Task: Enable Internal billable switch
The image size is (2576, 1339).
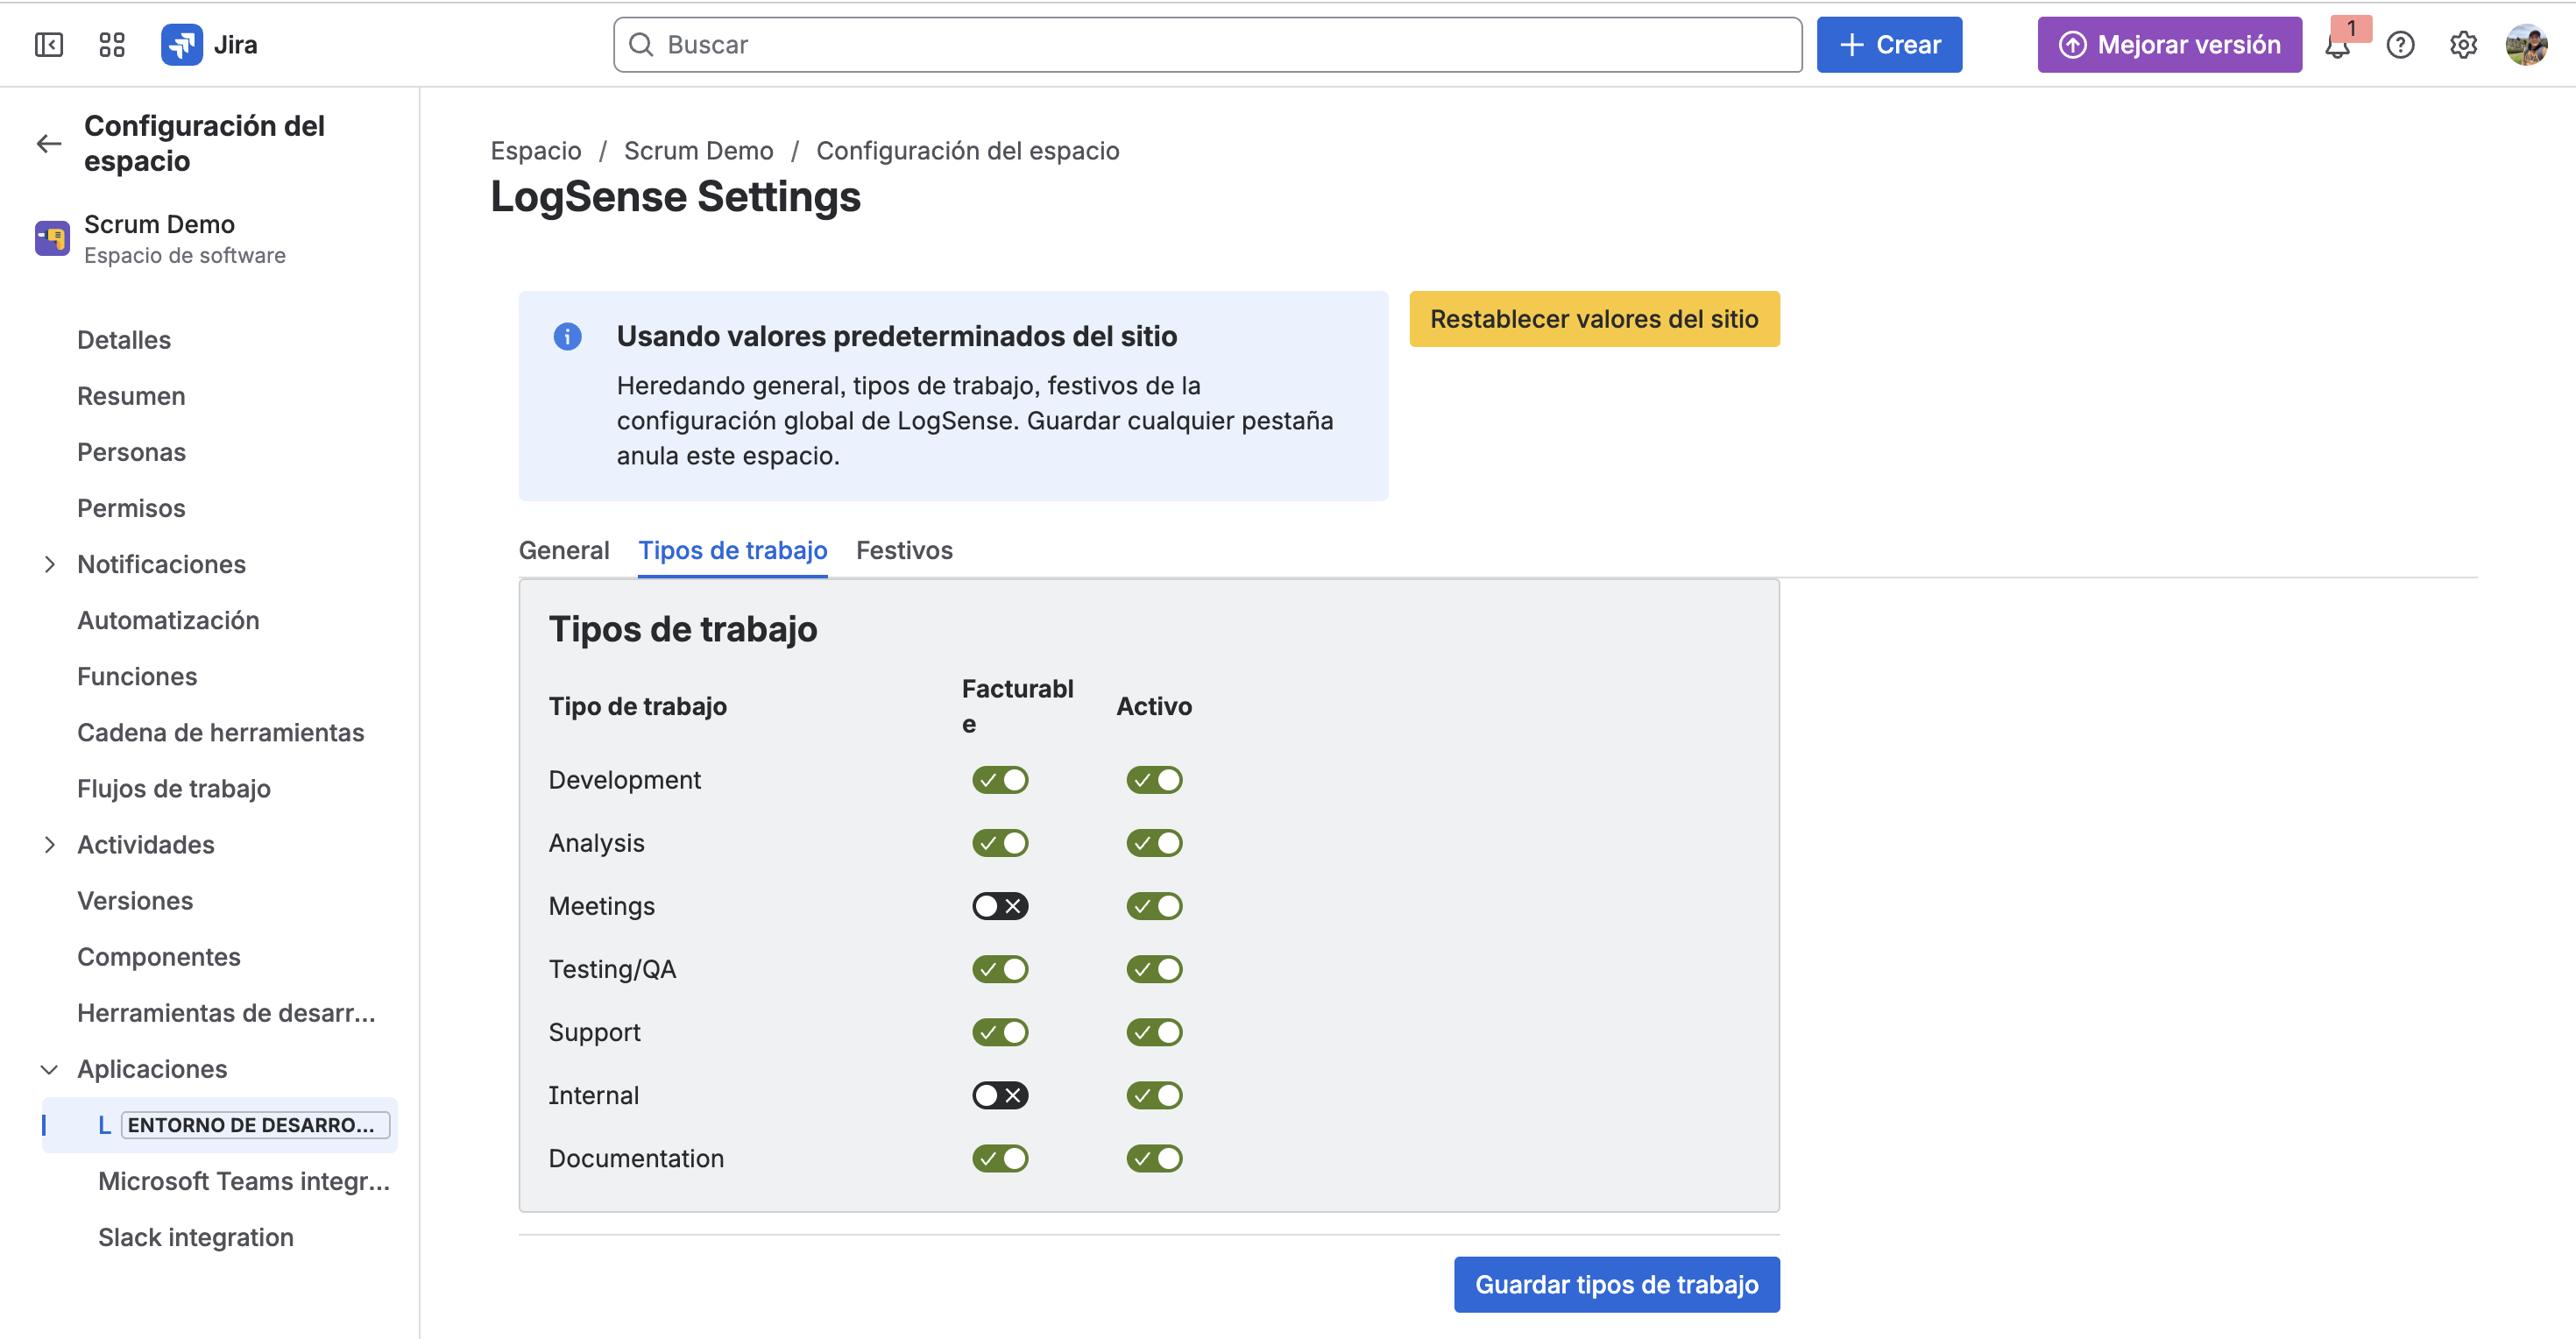Action: tap(1000, 1095)
